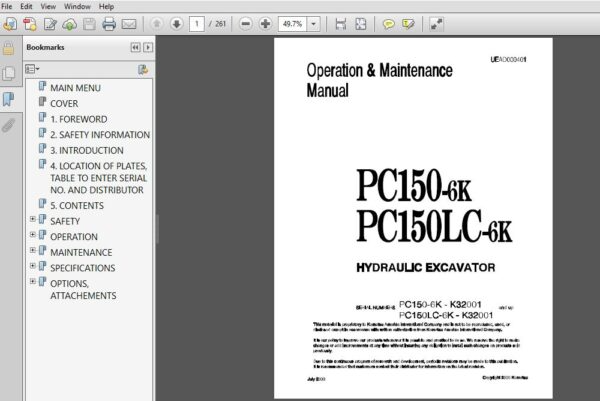This screenshot has height=401, width=600.
Task: Click the fit one full page icon
Action: pyautogui.click(x=360, y=24)
